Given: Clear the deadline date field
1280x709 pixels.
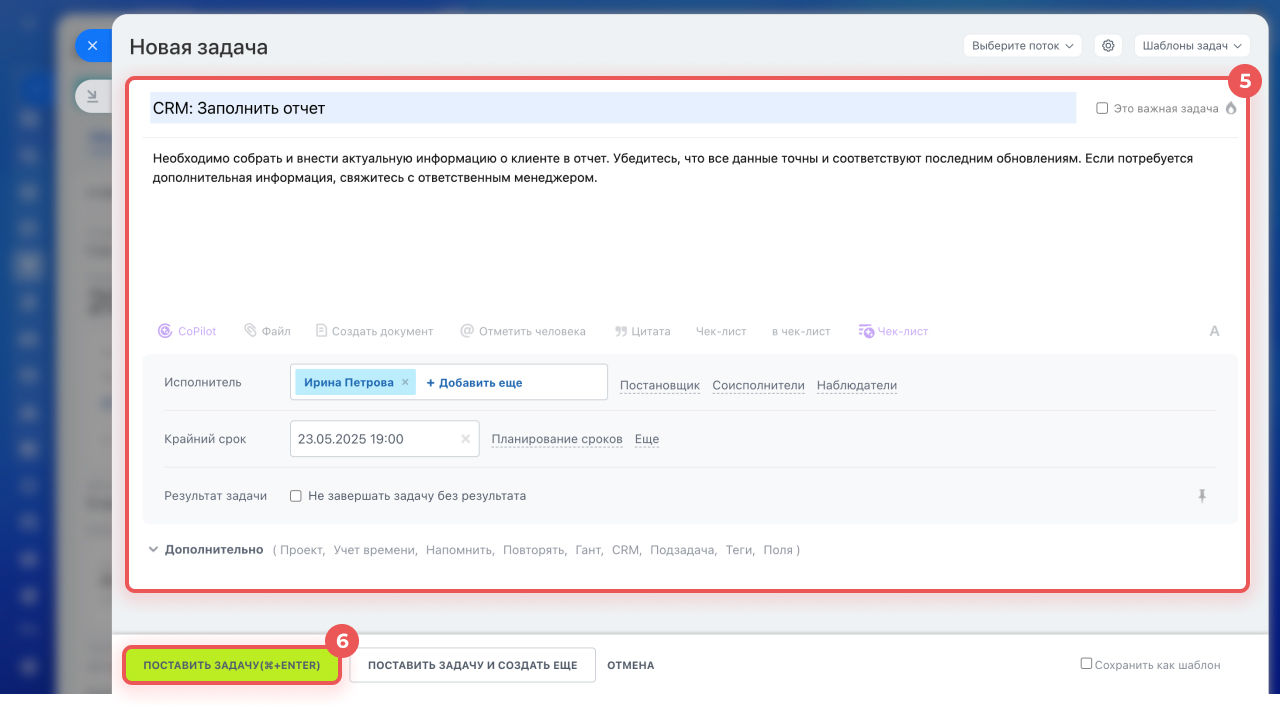Looking at the screenshot, I should [465, 438].
